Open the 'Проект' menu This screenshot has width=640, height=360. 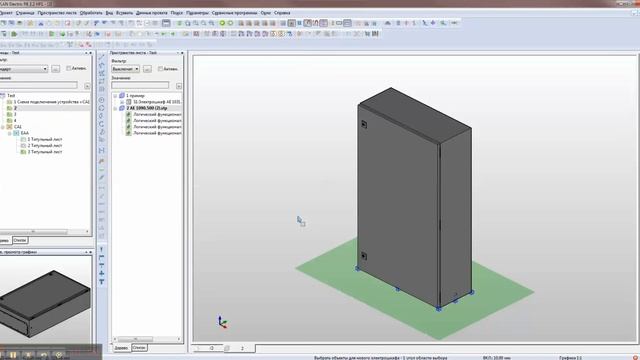click(6, 13)
